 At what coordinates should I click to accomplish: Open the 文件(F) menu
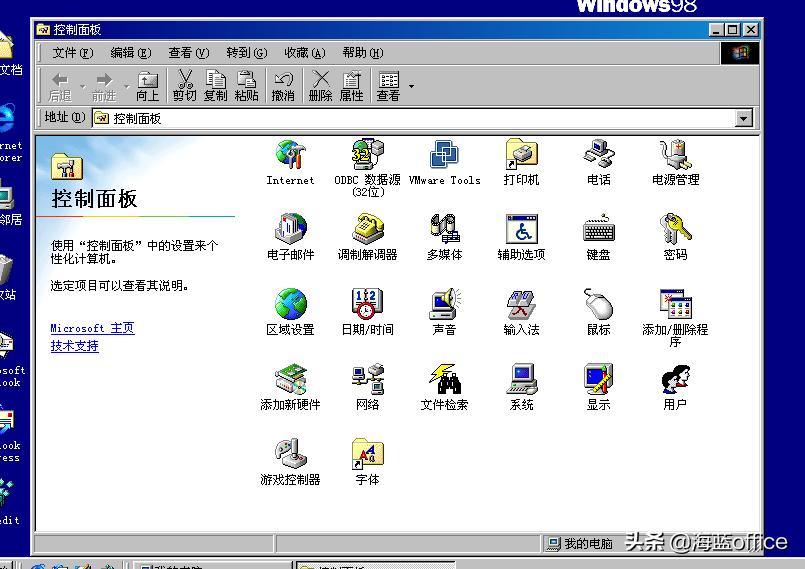pos(73,53)
